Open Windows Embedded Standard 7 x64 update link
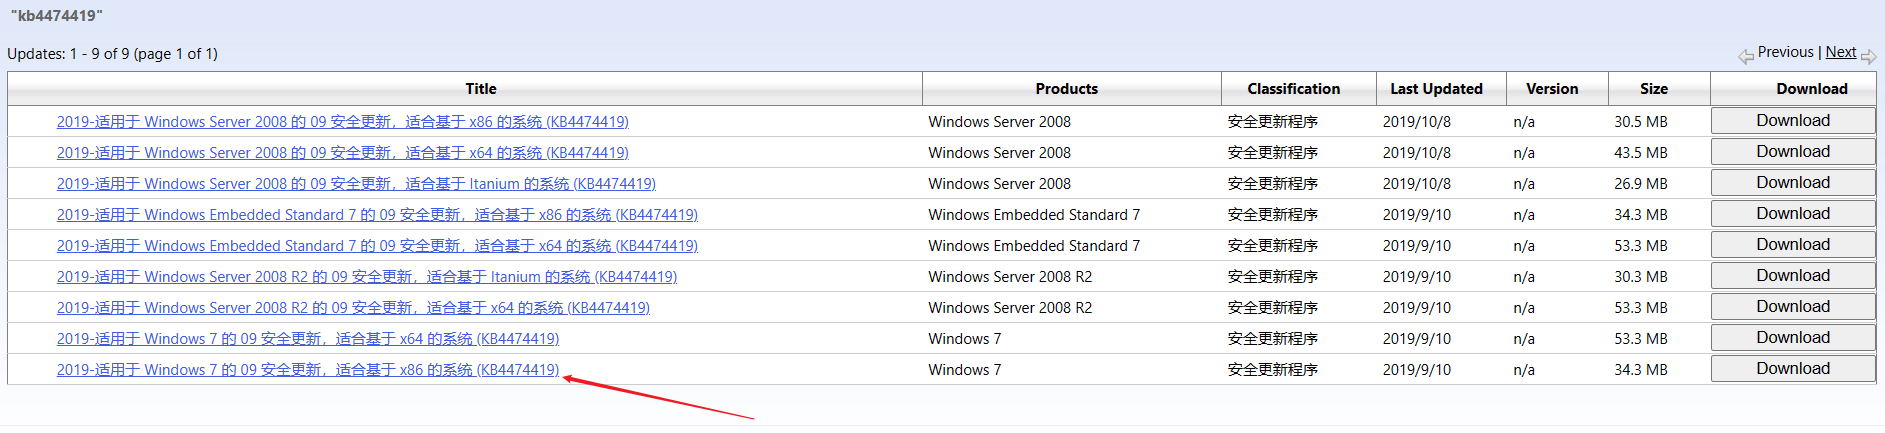 377,246
